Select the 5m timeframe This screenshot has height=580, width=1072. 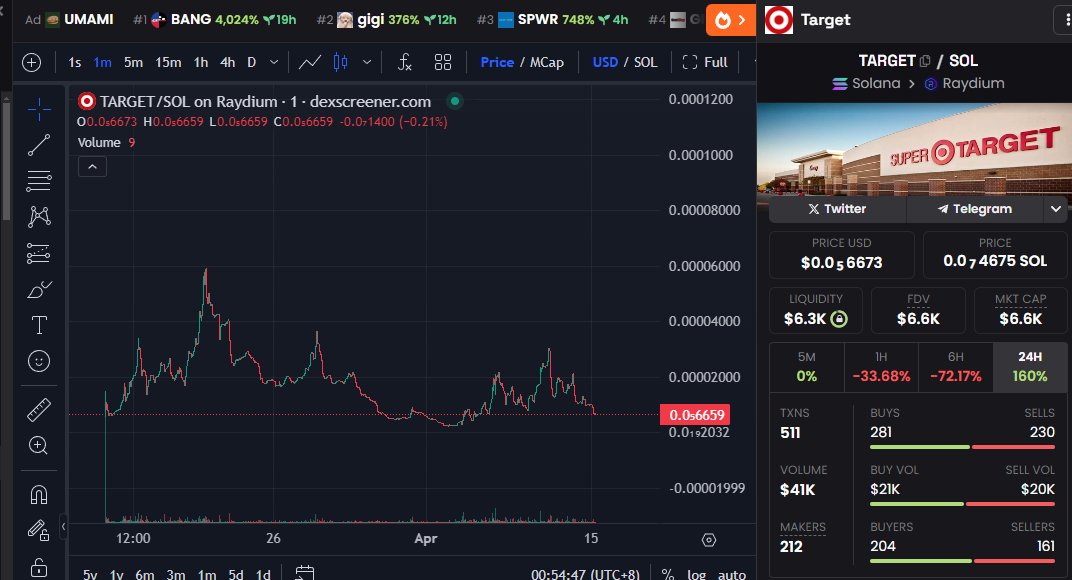133,62
